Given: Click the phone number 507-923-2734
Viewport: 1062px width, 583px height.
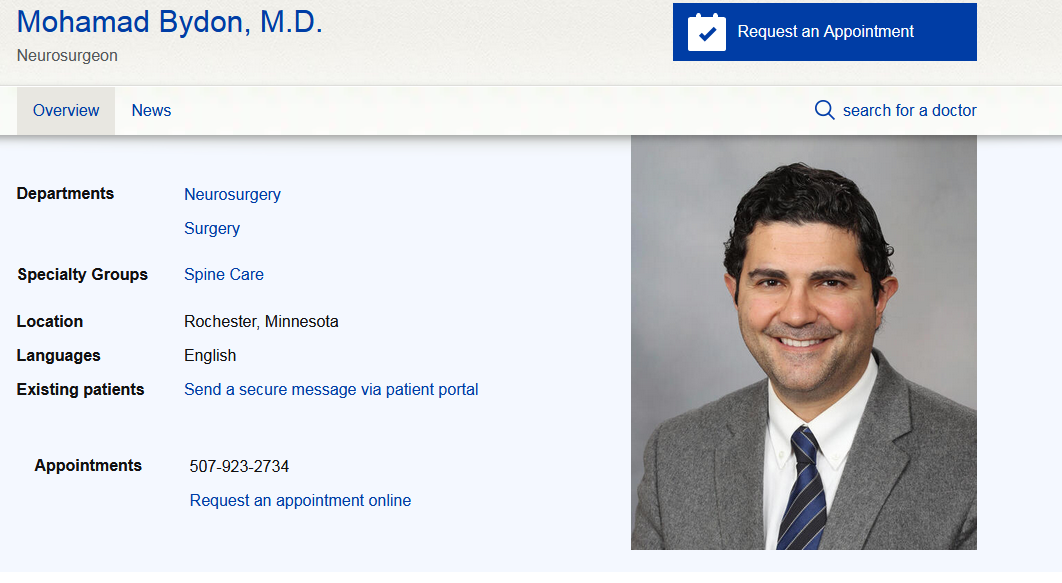Looking at the screenshot, I should click(x=239, y=467).
